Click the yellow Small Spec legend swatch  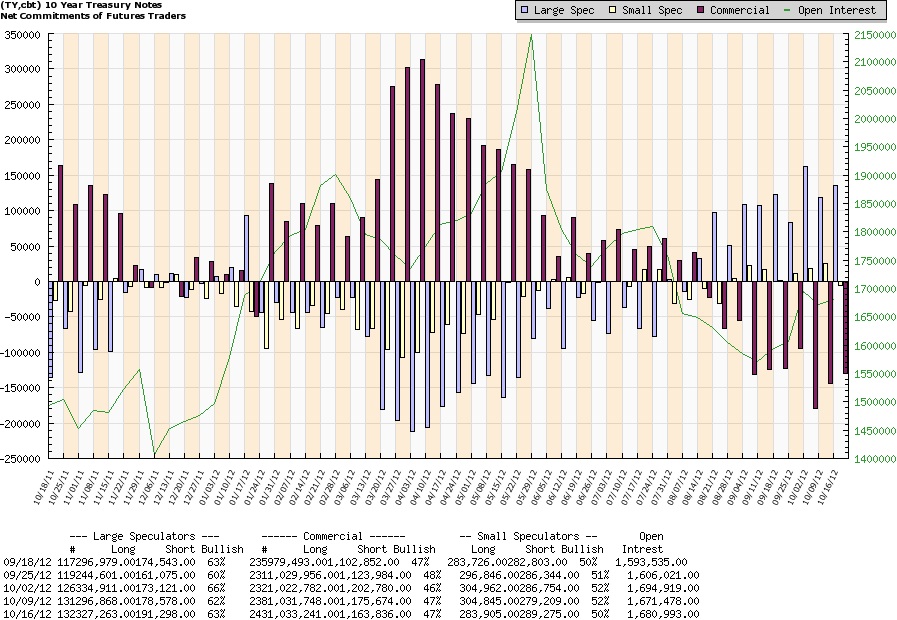(x=613, y=10)
